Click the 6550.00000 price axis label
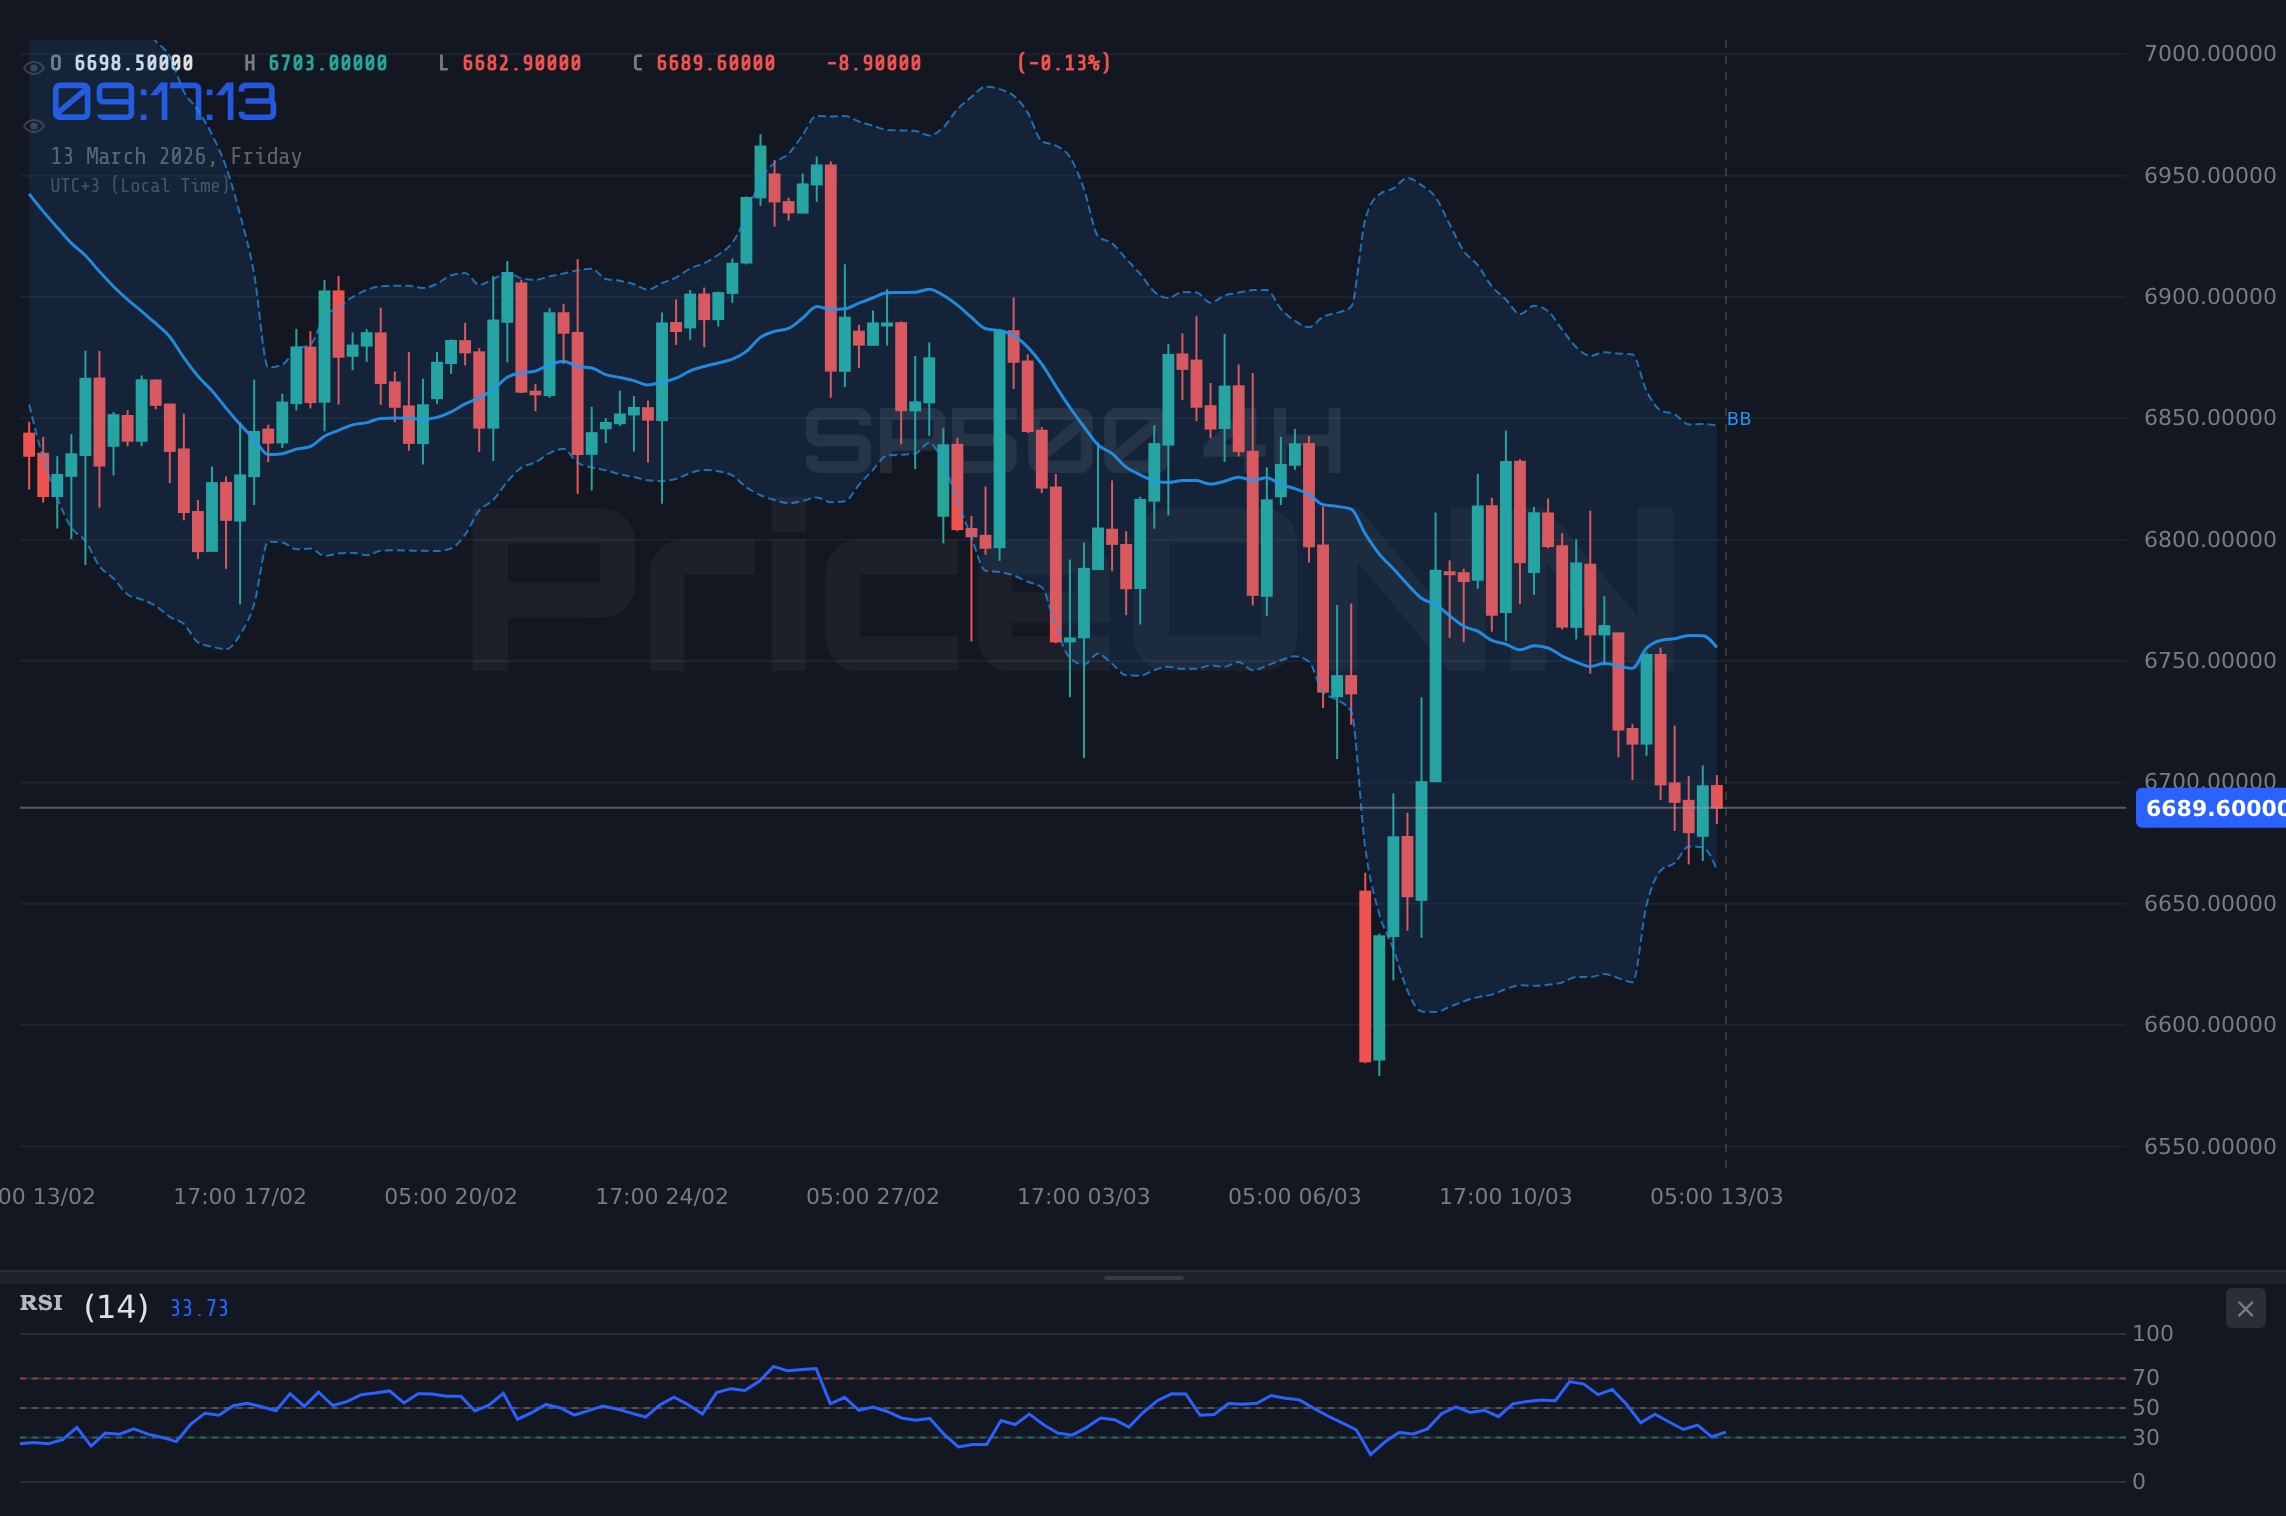This screenshot has height=1516, width=2286. tap(2210, 1147)
